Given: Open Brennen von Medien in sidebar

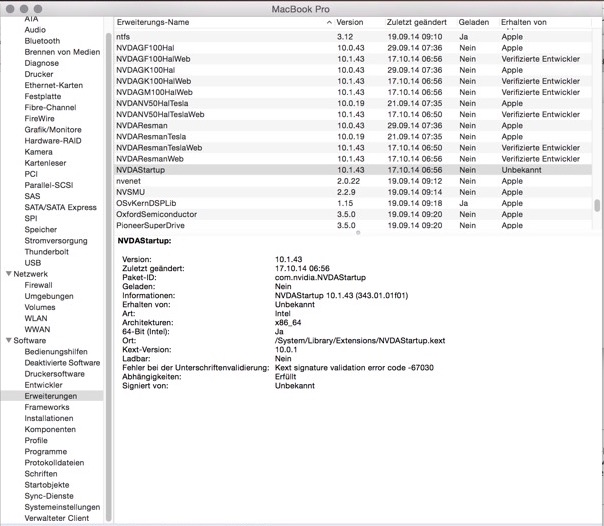Looking at the screenshot, I should pos(62,52).
